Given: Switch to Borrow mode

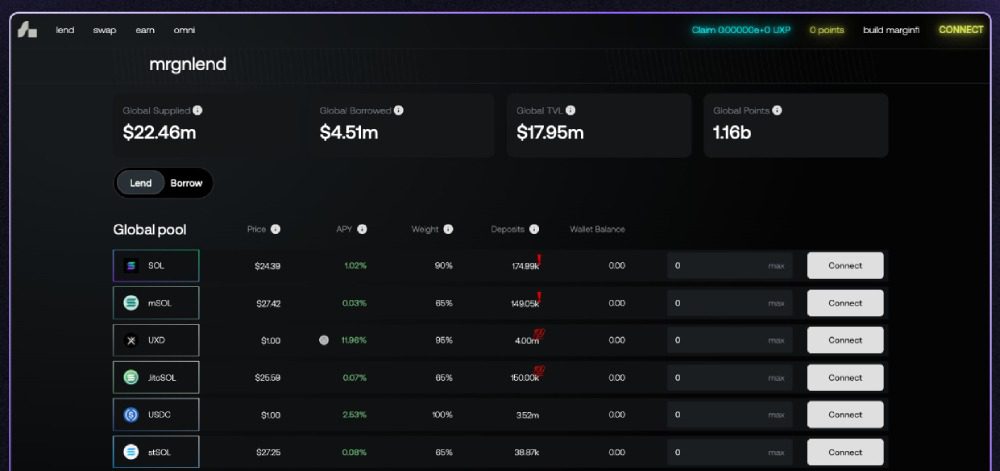Looking at the screenshot, I should 186,183.
